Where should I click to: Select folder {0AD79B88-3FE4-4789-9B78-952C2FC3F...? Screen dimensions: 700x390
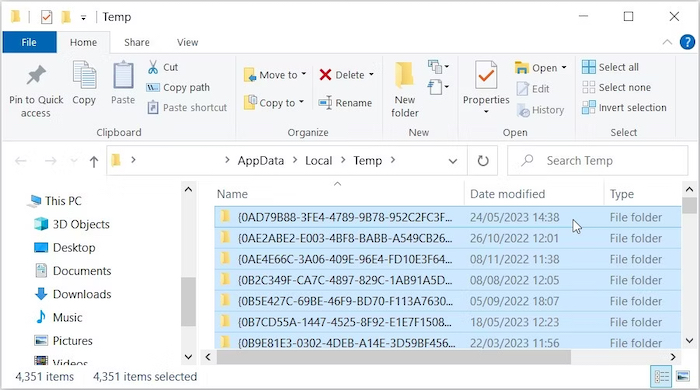[x=448, y=217]
